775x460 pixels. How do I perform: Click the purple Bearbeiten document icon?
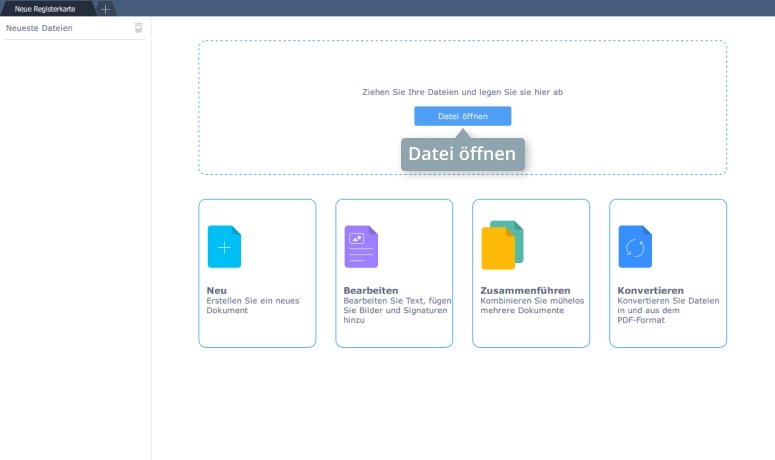(361, 247)
